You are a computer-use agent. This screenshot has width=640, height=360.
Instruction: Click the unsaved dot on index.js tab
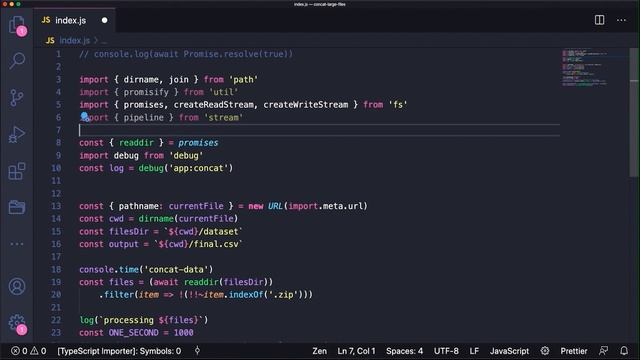point(104,20)
